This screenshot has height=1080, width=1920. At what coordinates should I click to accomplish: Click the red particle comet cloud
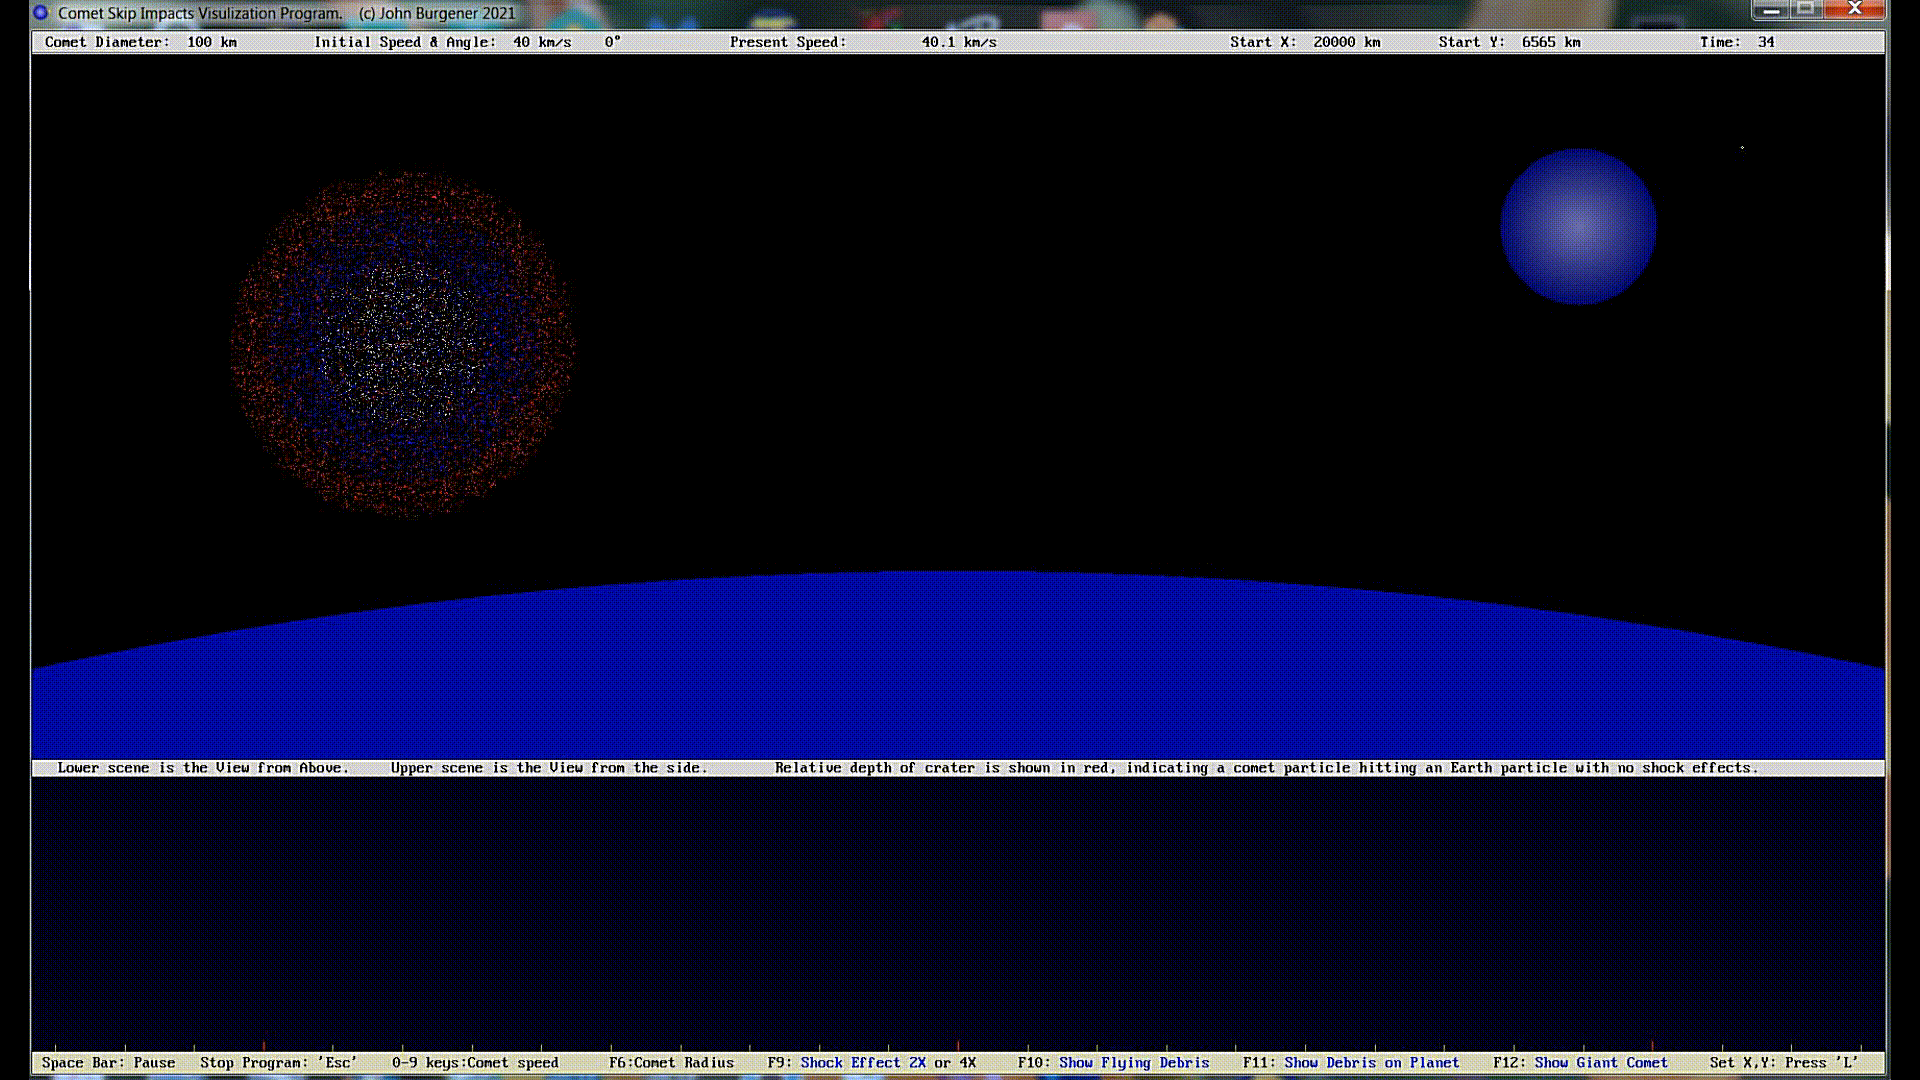click(402, 343)
